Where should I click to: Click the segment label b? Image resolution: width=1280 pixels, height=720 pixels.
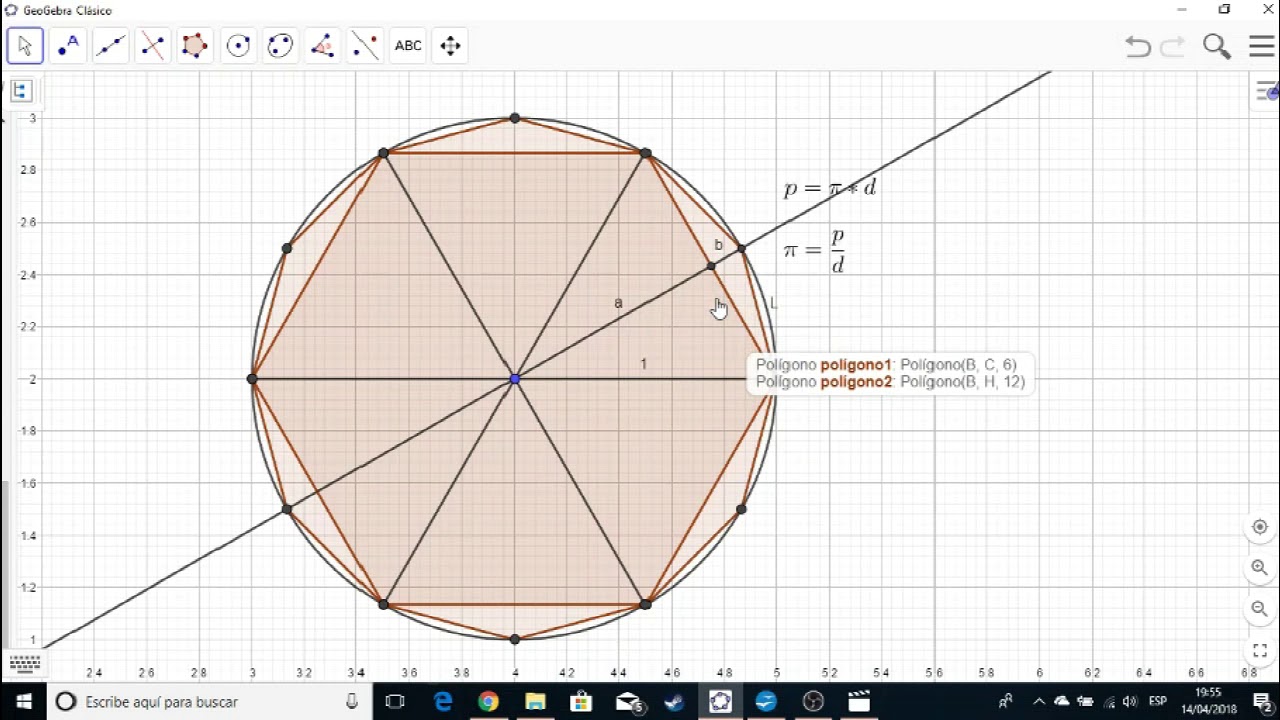click(x=718, y=245)
